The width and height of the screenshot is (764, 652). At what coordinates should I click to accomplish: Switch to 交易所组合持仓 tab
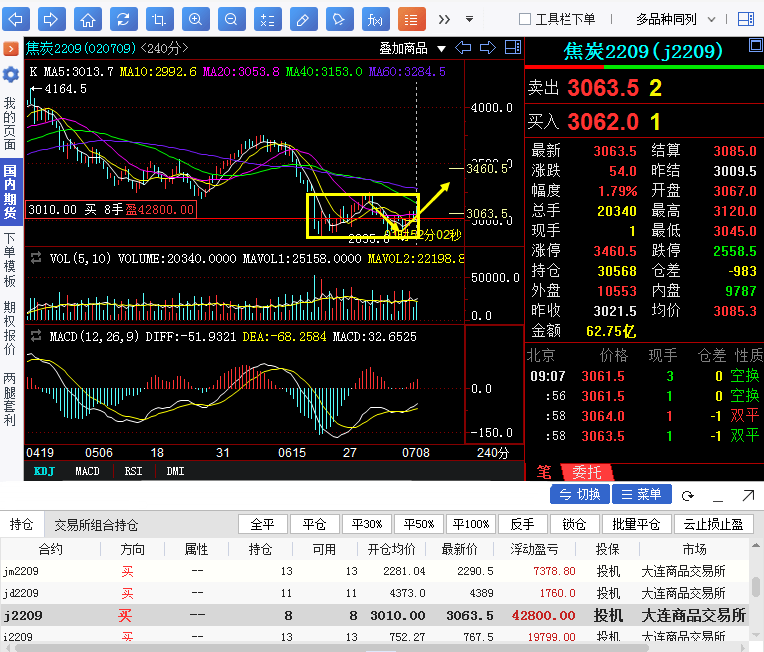[x=96, y=525]
